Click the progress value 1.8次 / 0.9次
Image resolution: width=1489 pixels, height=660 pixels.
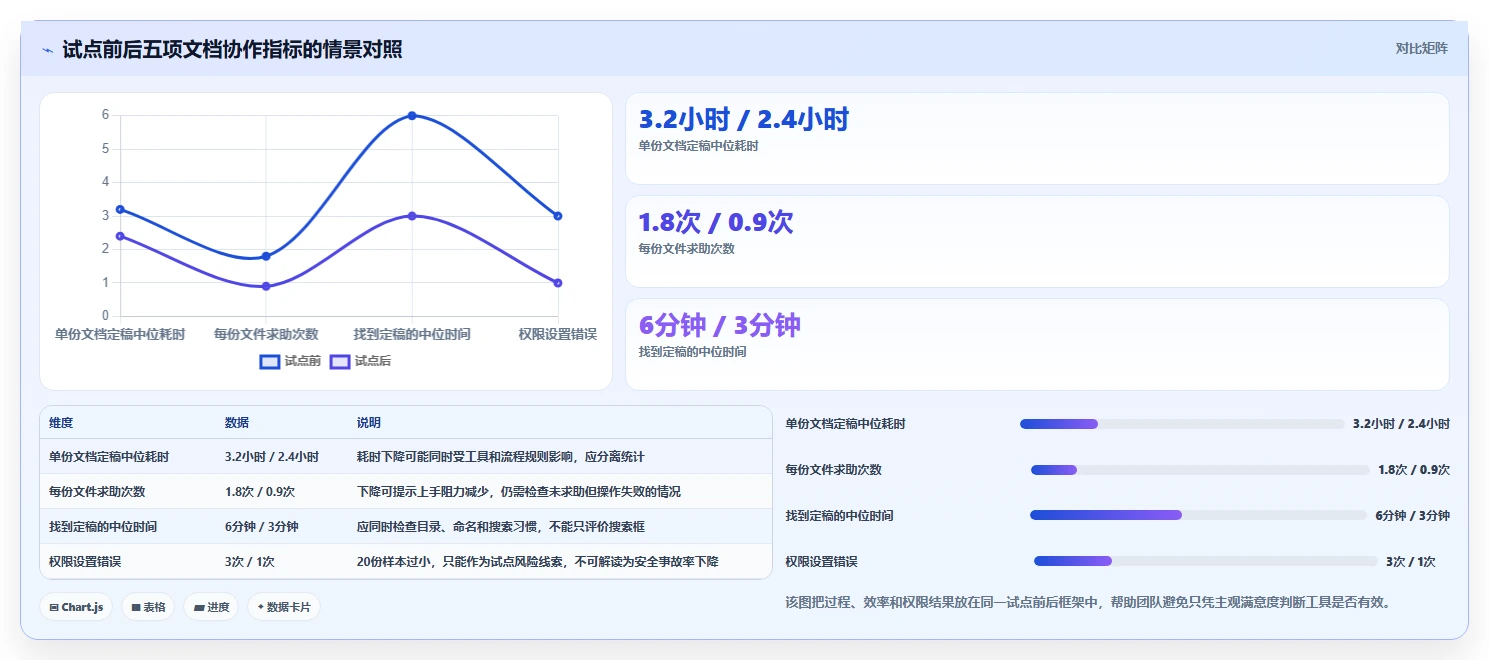tap(1414, 470)
